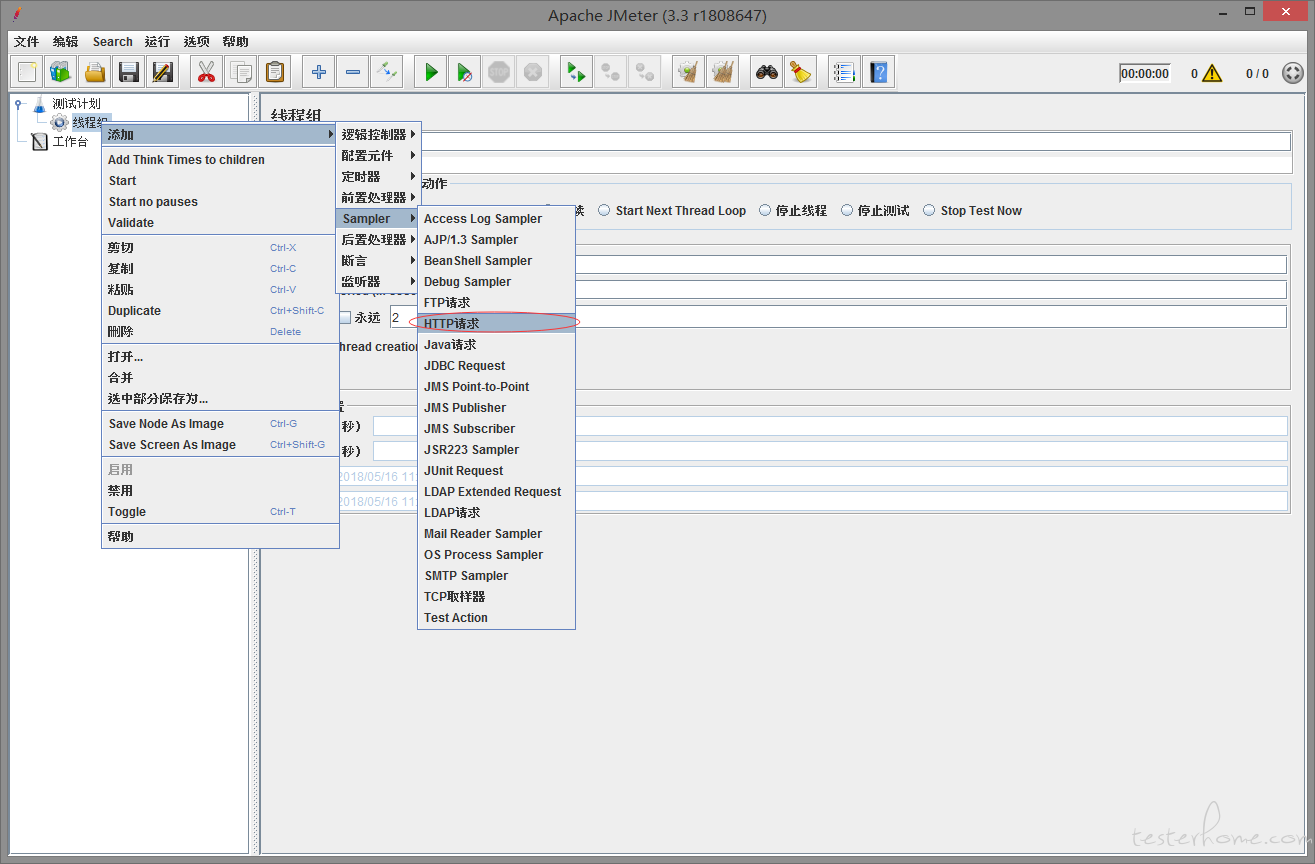Open the Function Helper list icon
Screen dimensions: 1315x864
[845, 72]
